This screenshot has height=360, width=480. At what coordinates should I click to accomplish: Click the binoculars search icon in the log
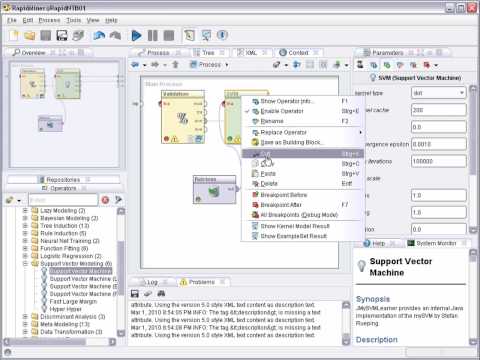161,293
